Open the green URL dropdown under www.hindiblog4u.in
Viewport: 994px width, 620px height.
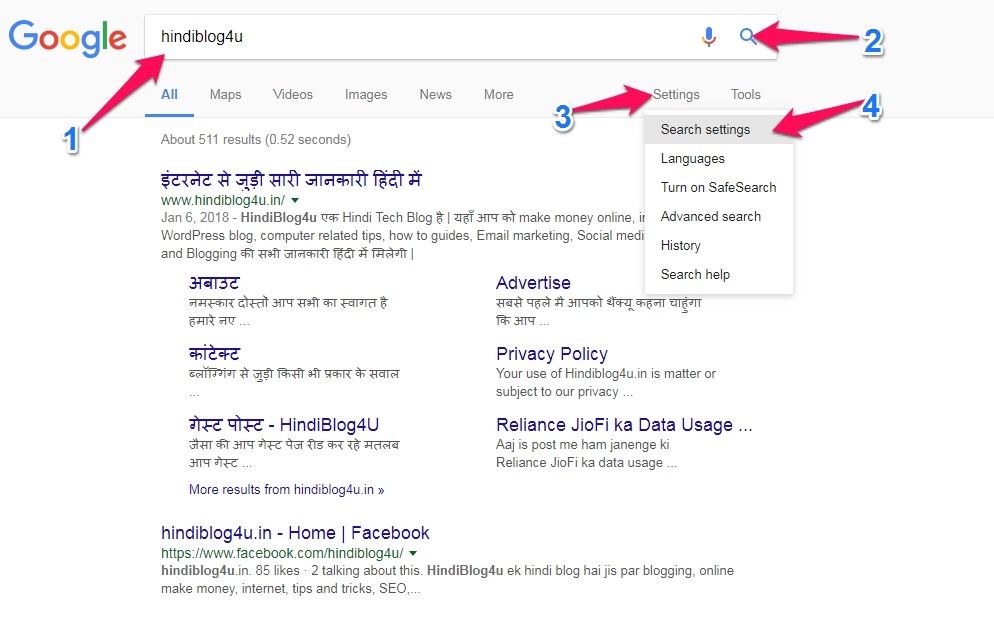coord(293,201)
